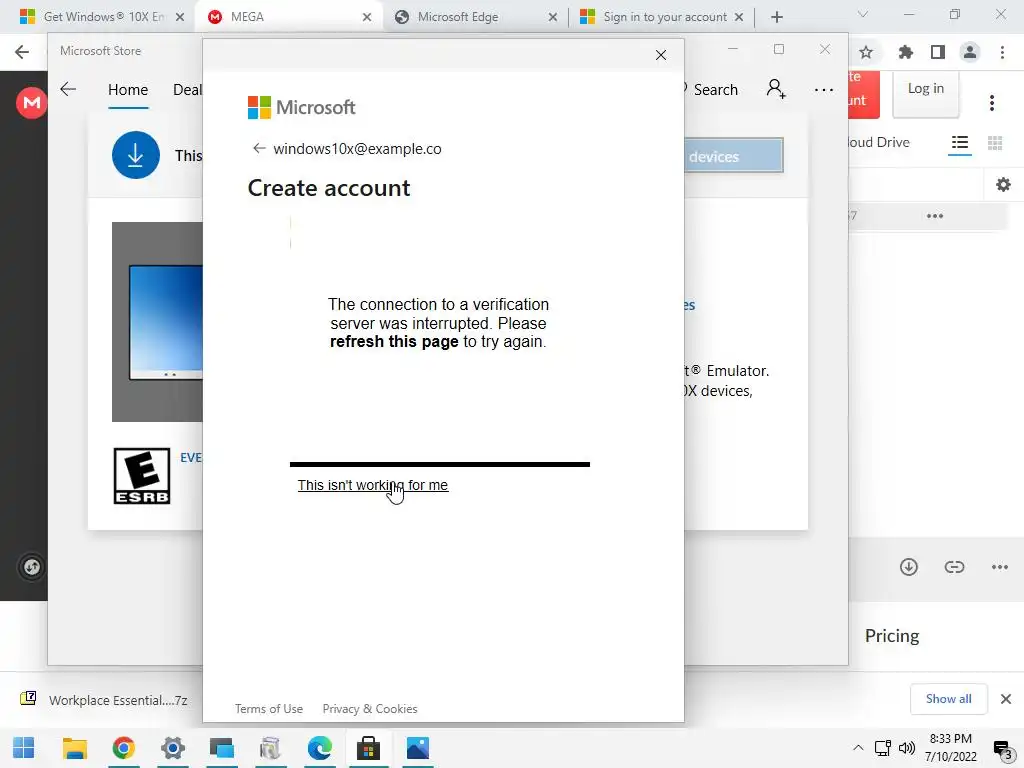Click MEGA get link icon
The height and width of the screenshot is (768, 1024).
954,566
